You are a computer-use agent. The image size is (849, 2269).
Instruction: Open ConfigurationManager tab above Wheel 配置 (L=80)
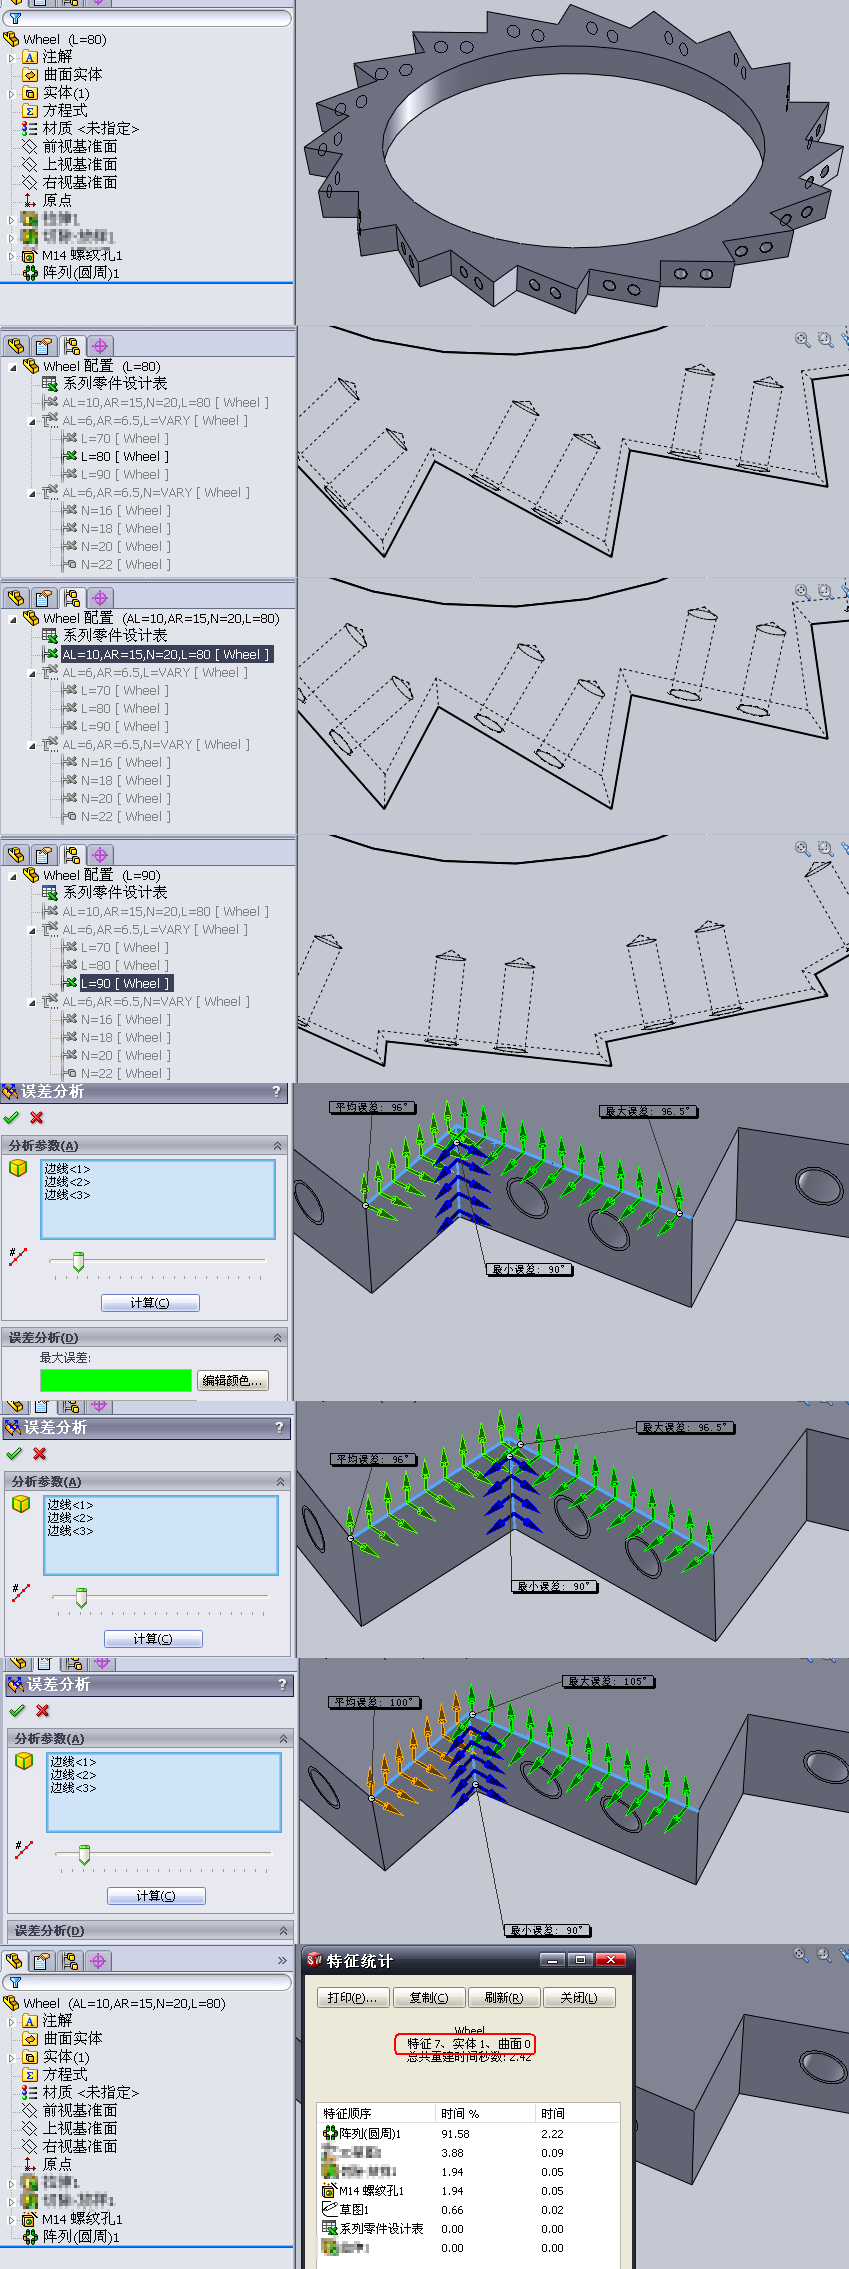pos(72,346)
